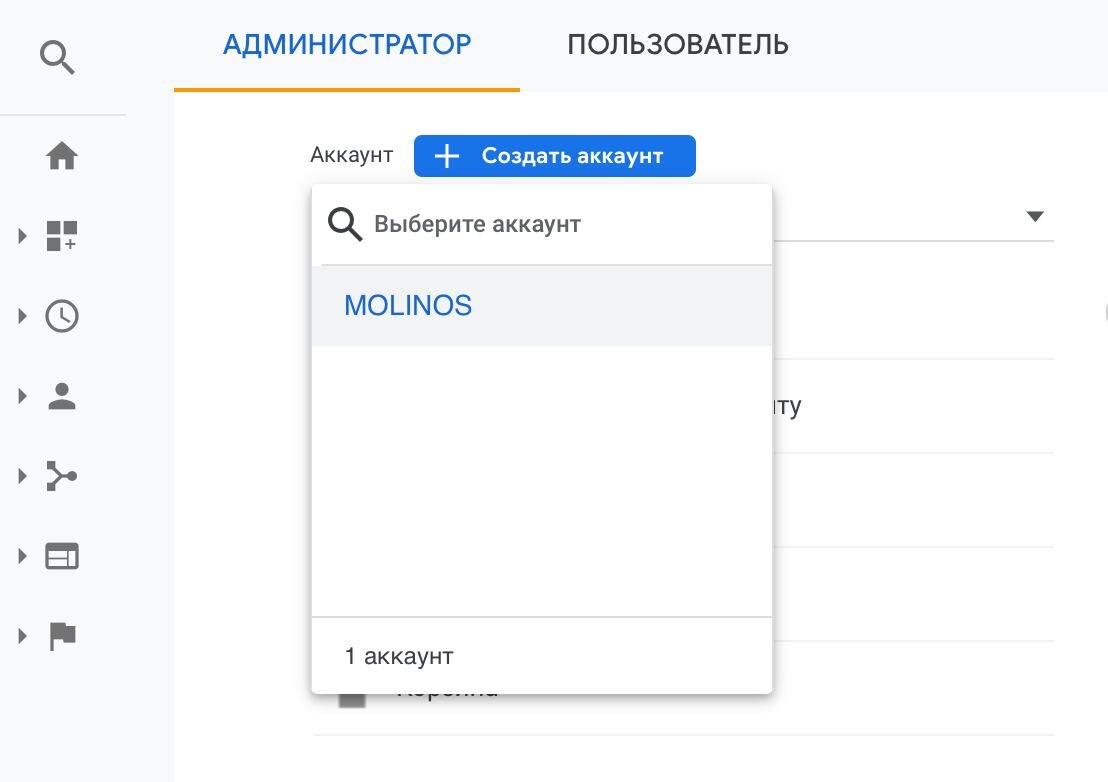Switch to the ПОЛЬЗОВАТЕЛЬ tab
Image resolution: width=1108 pixels, height=782 pixels.
[x=678, y=44]
